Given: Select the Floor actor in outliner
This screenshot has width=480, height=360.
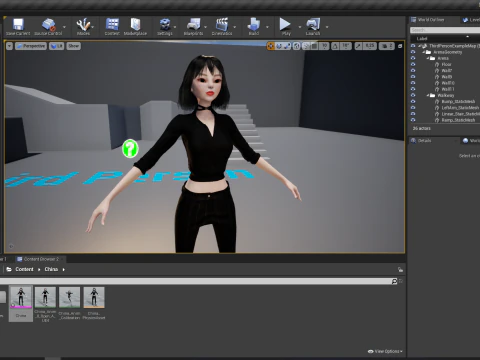Looking at the screenshot, I should pyautogui.click(x=446, y=64).
